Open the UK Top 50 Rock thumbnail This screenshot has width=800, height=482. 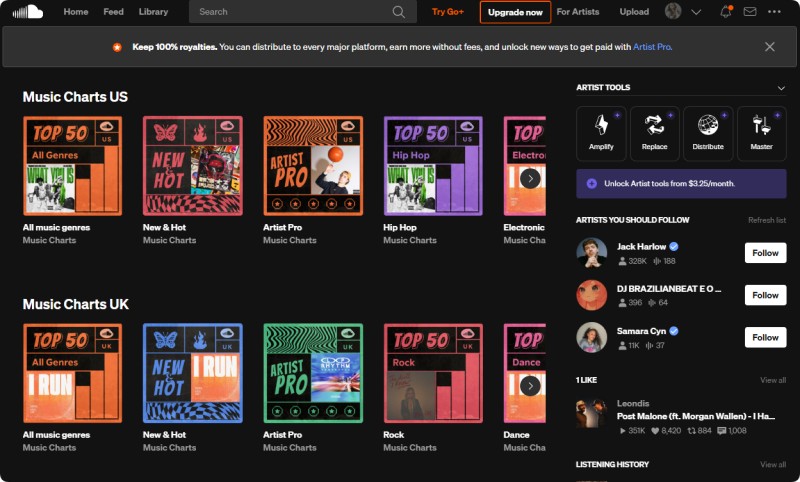[x=433, y=373]
